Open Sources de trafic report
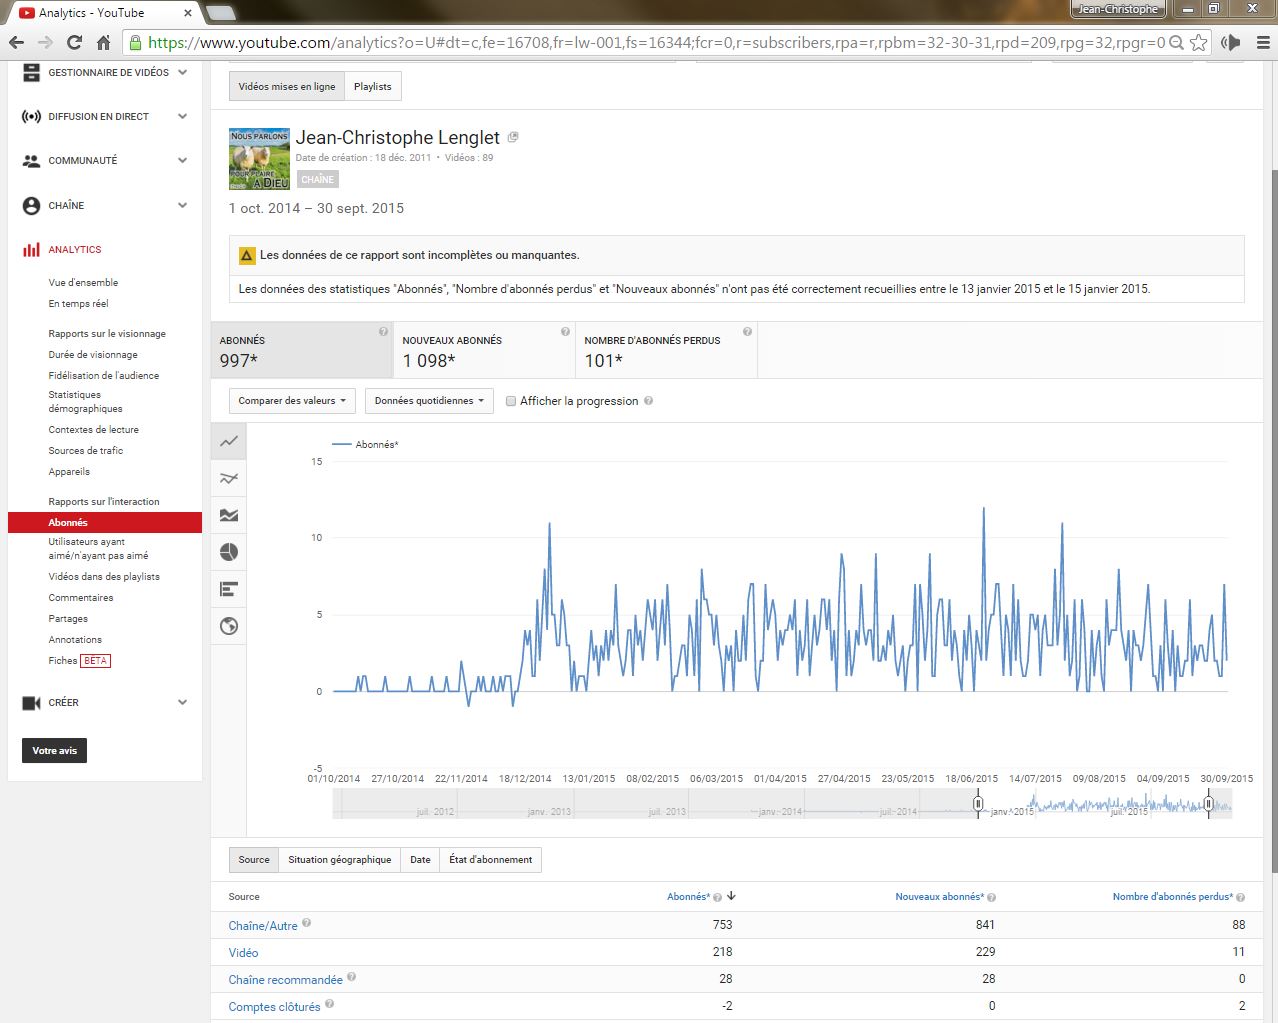Viewport: 1278px width, 1023px height. 86,451
